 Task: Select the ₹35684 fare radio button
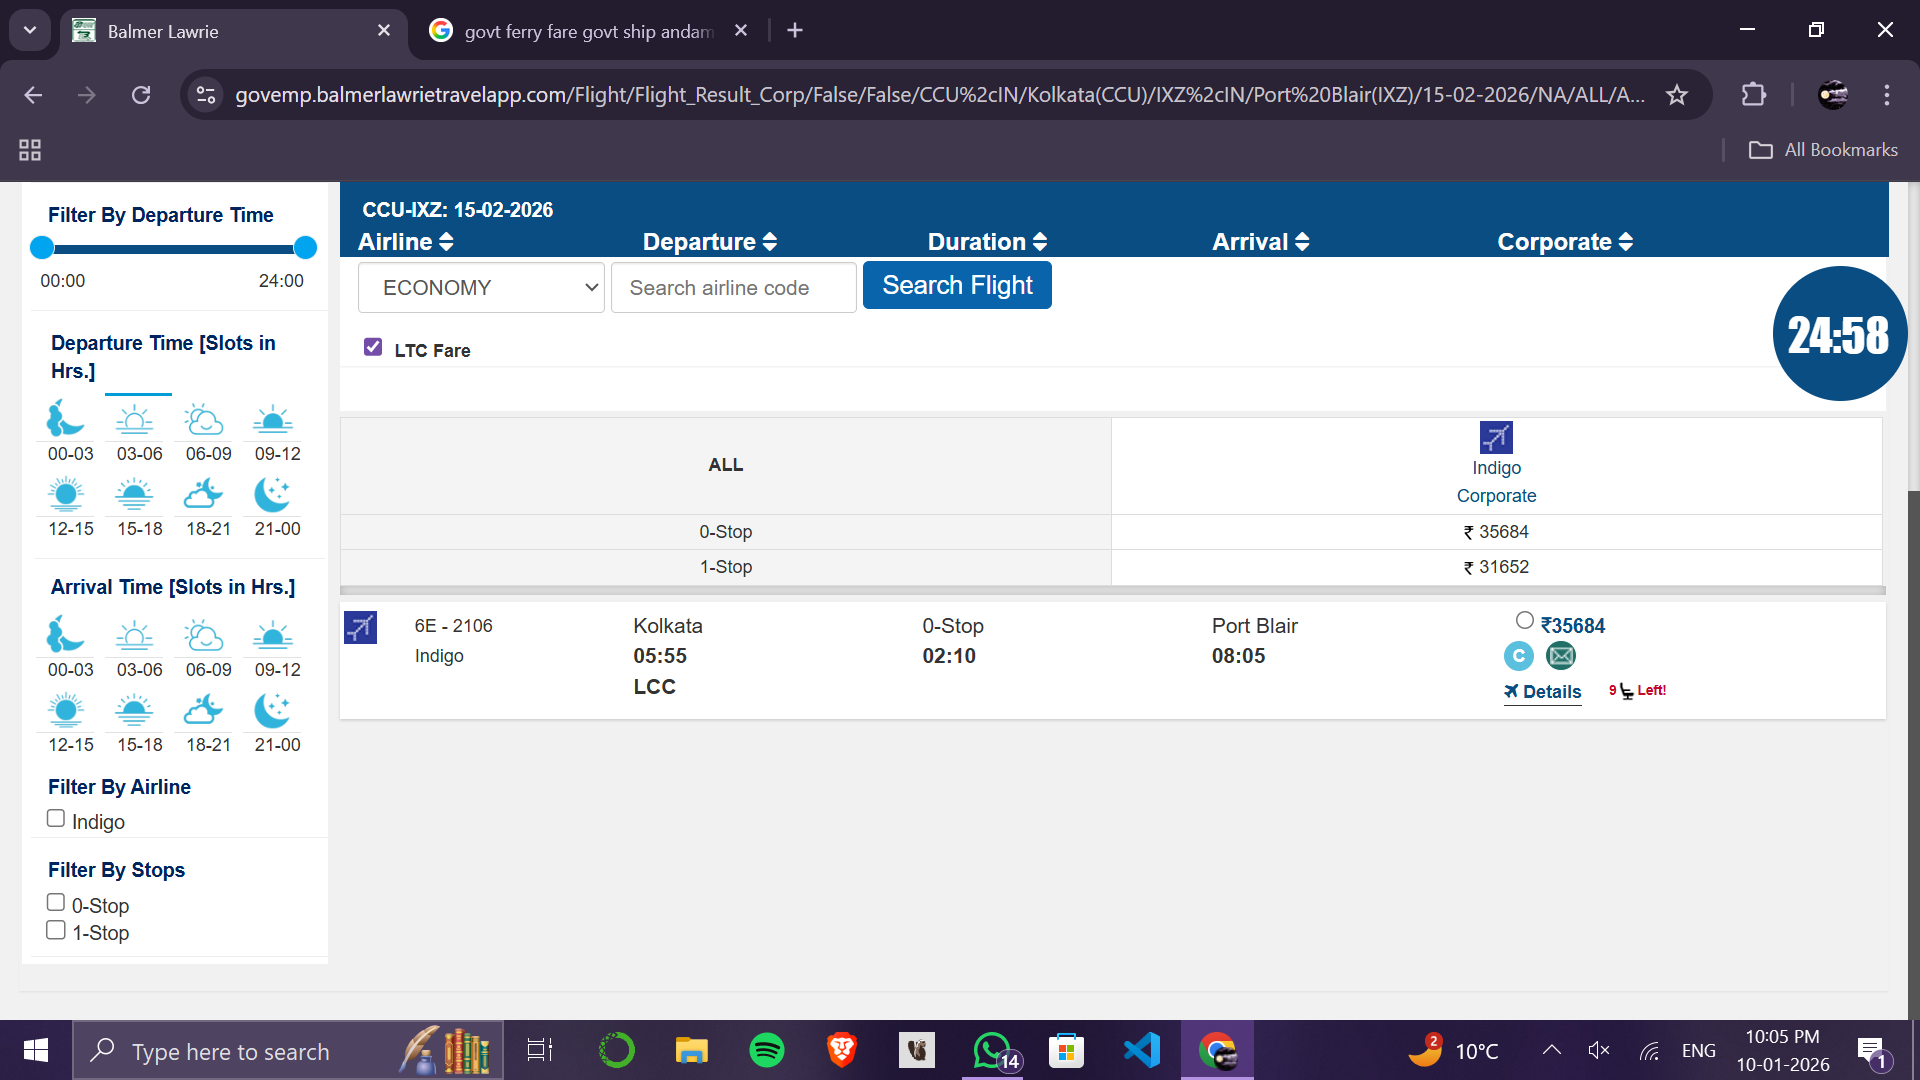tap(1524, 620)
